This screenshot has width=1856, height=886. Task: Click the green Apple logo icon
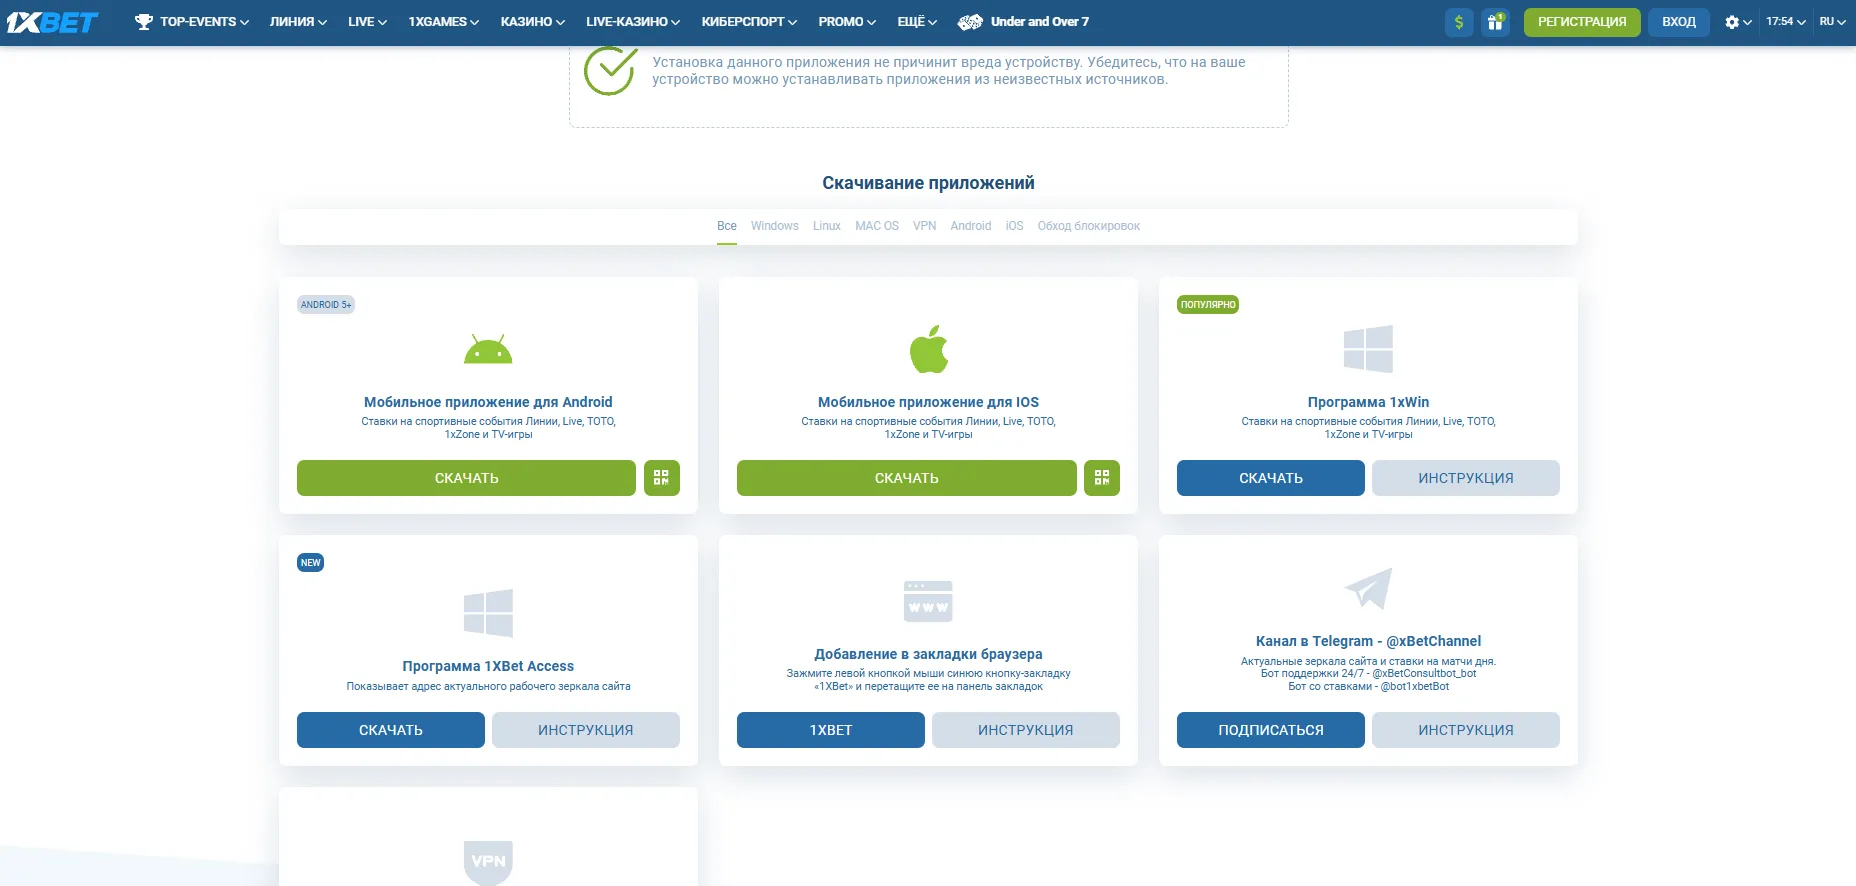(928, 349)
